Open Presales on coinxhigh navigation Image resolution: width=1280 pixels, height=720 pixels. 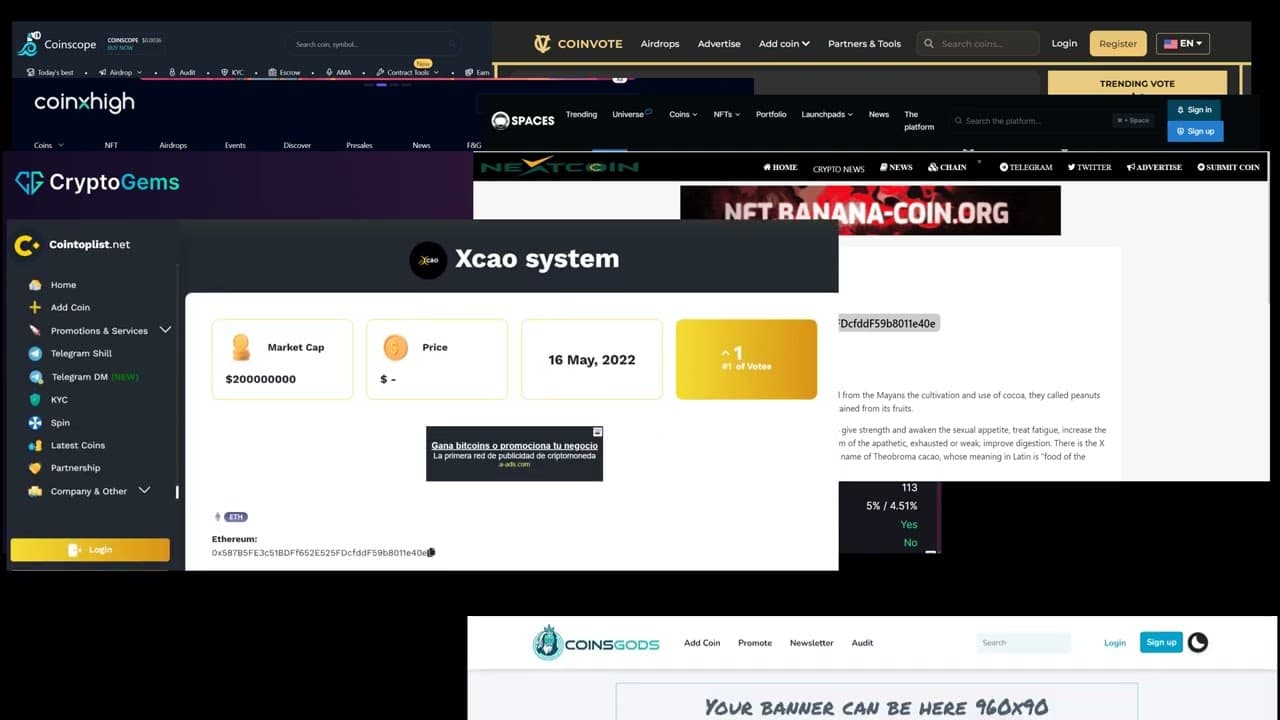pos(359,146)
